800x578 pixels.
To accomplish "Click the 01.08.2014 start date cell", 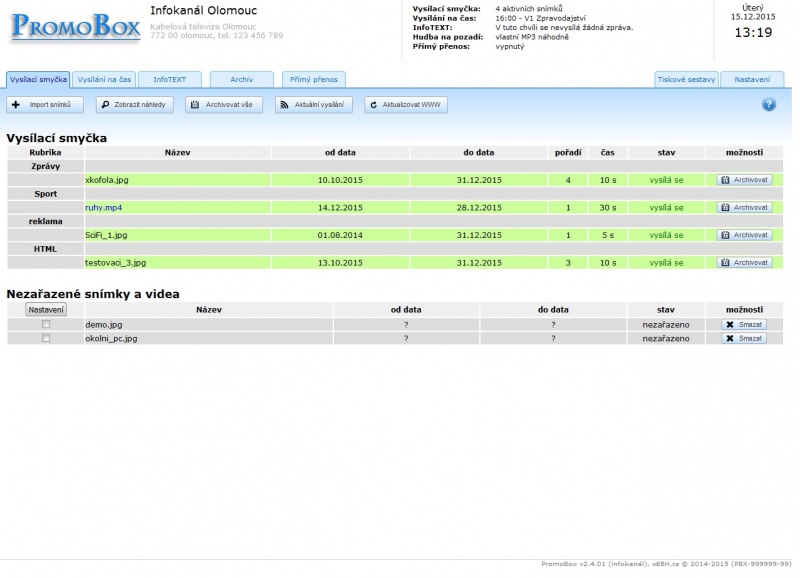I will click(340, 235).
